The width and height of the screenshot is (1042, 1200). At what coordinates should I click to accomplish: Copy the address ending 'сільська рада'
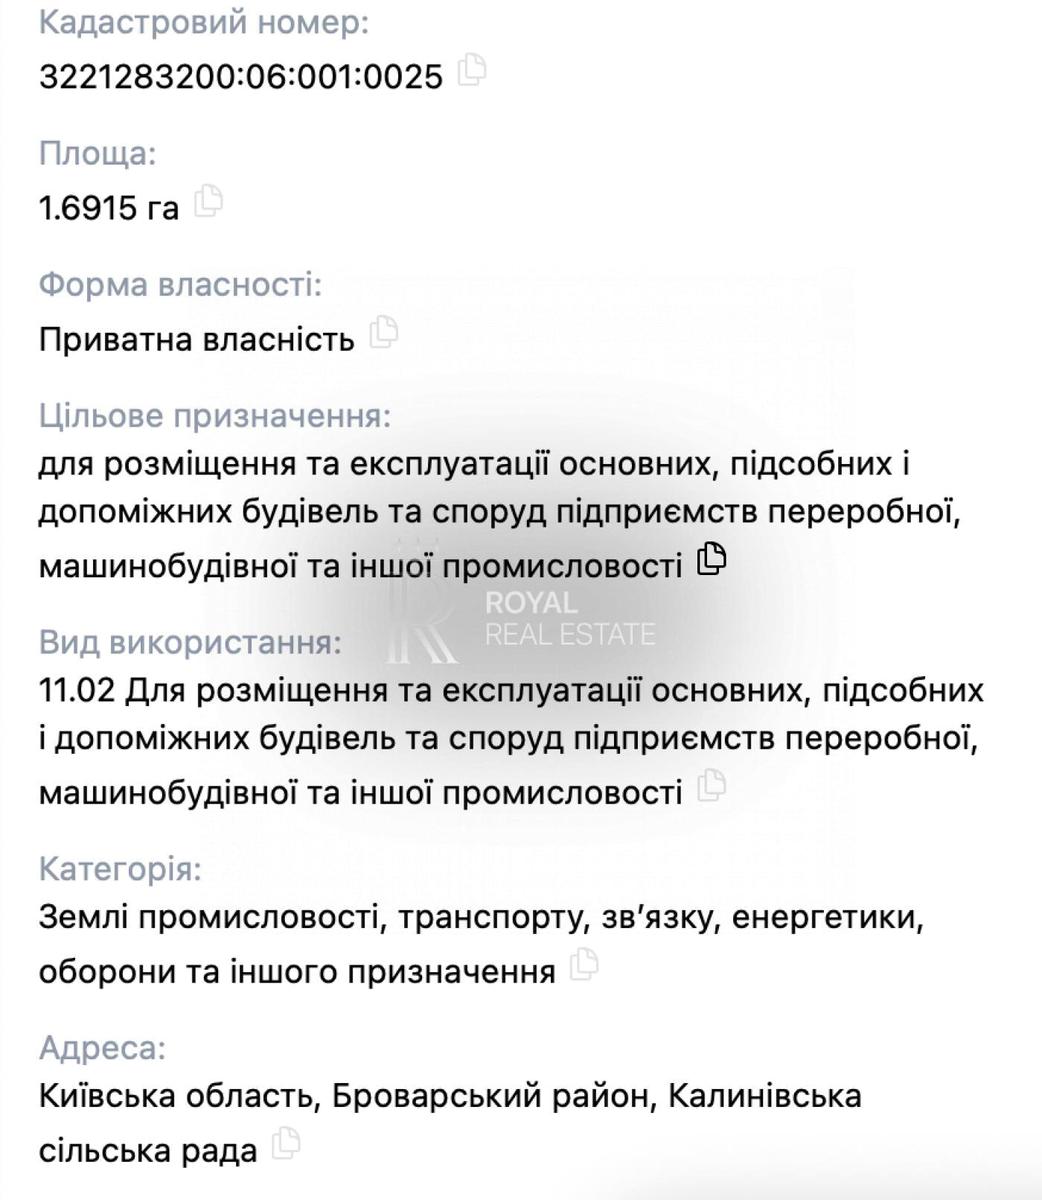pos(287,1143)
